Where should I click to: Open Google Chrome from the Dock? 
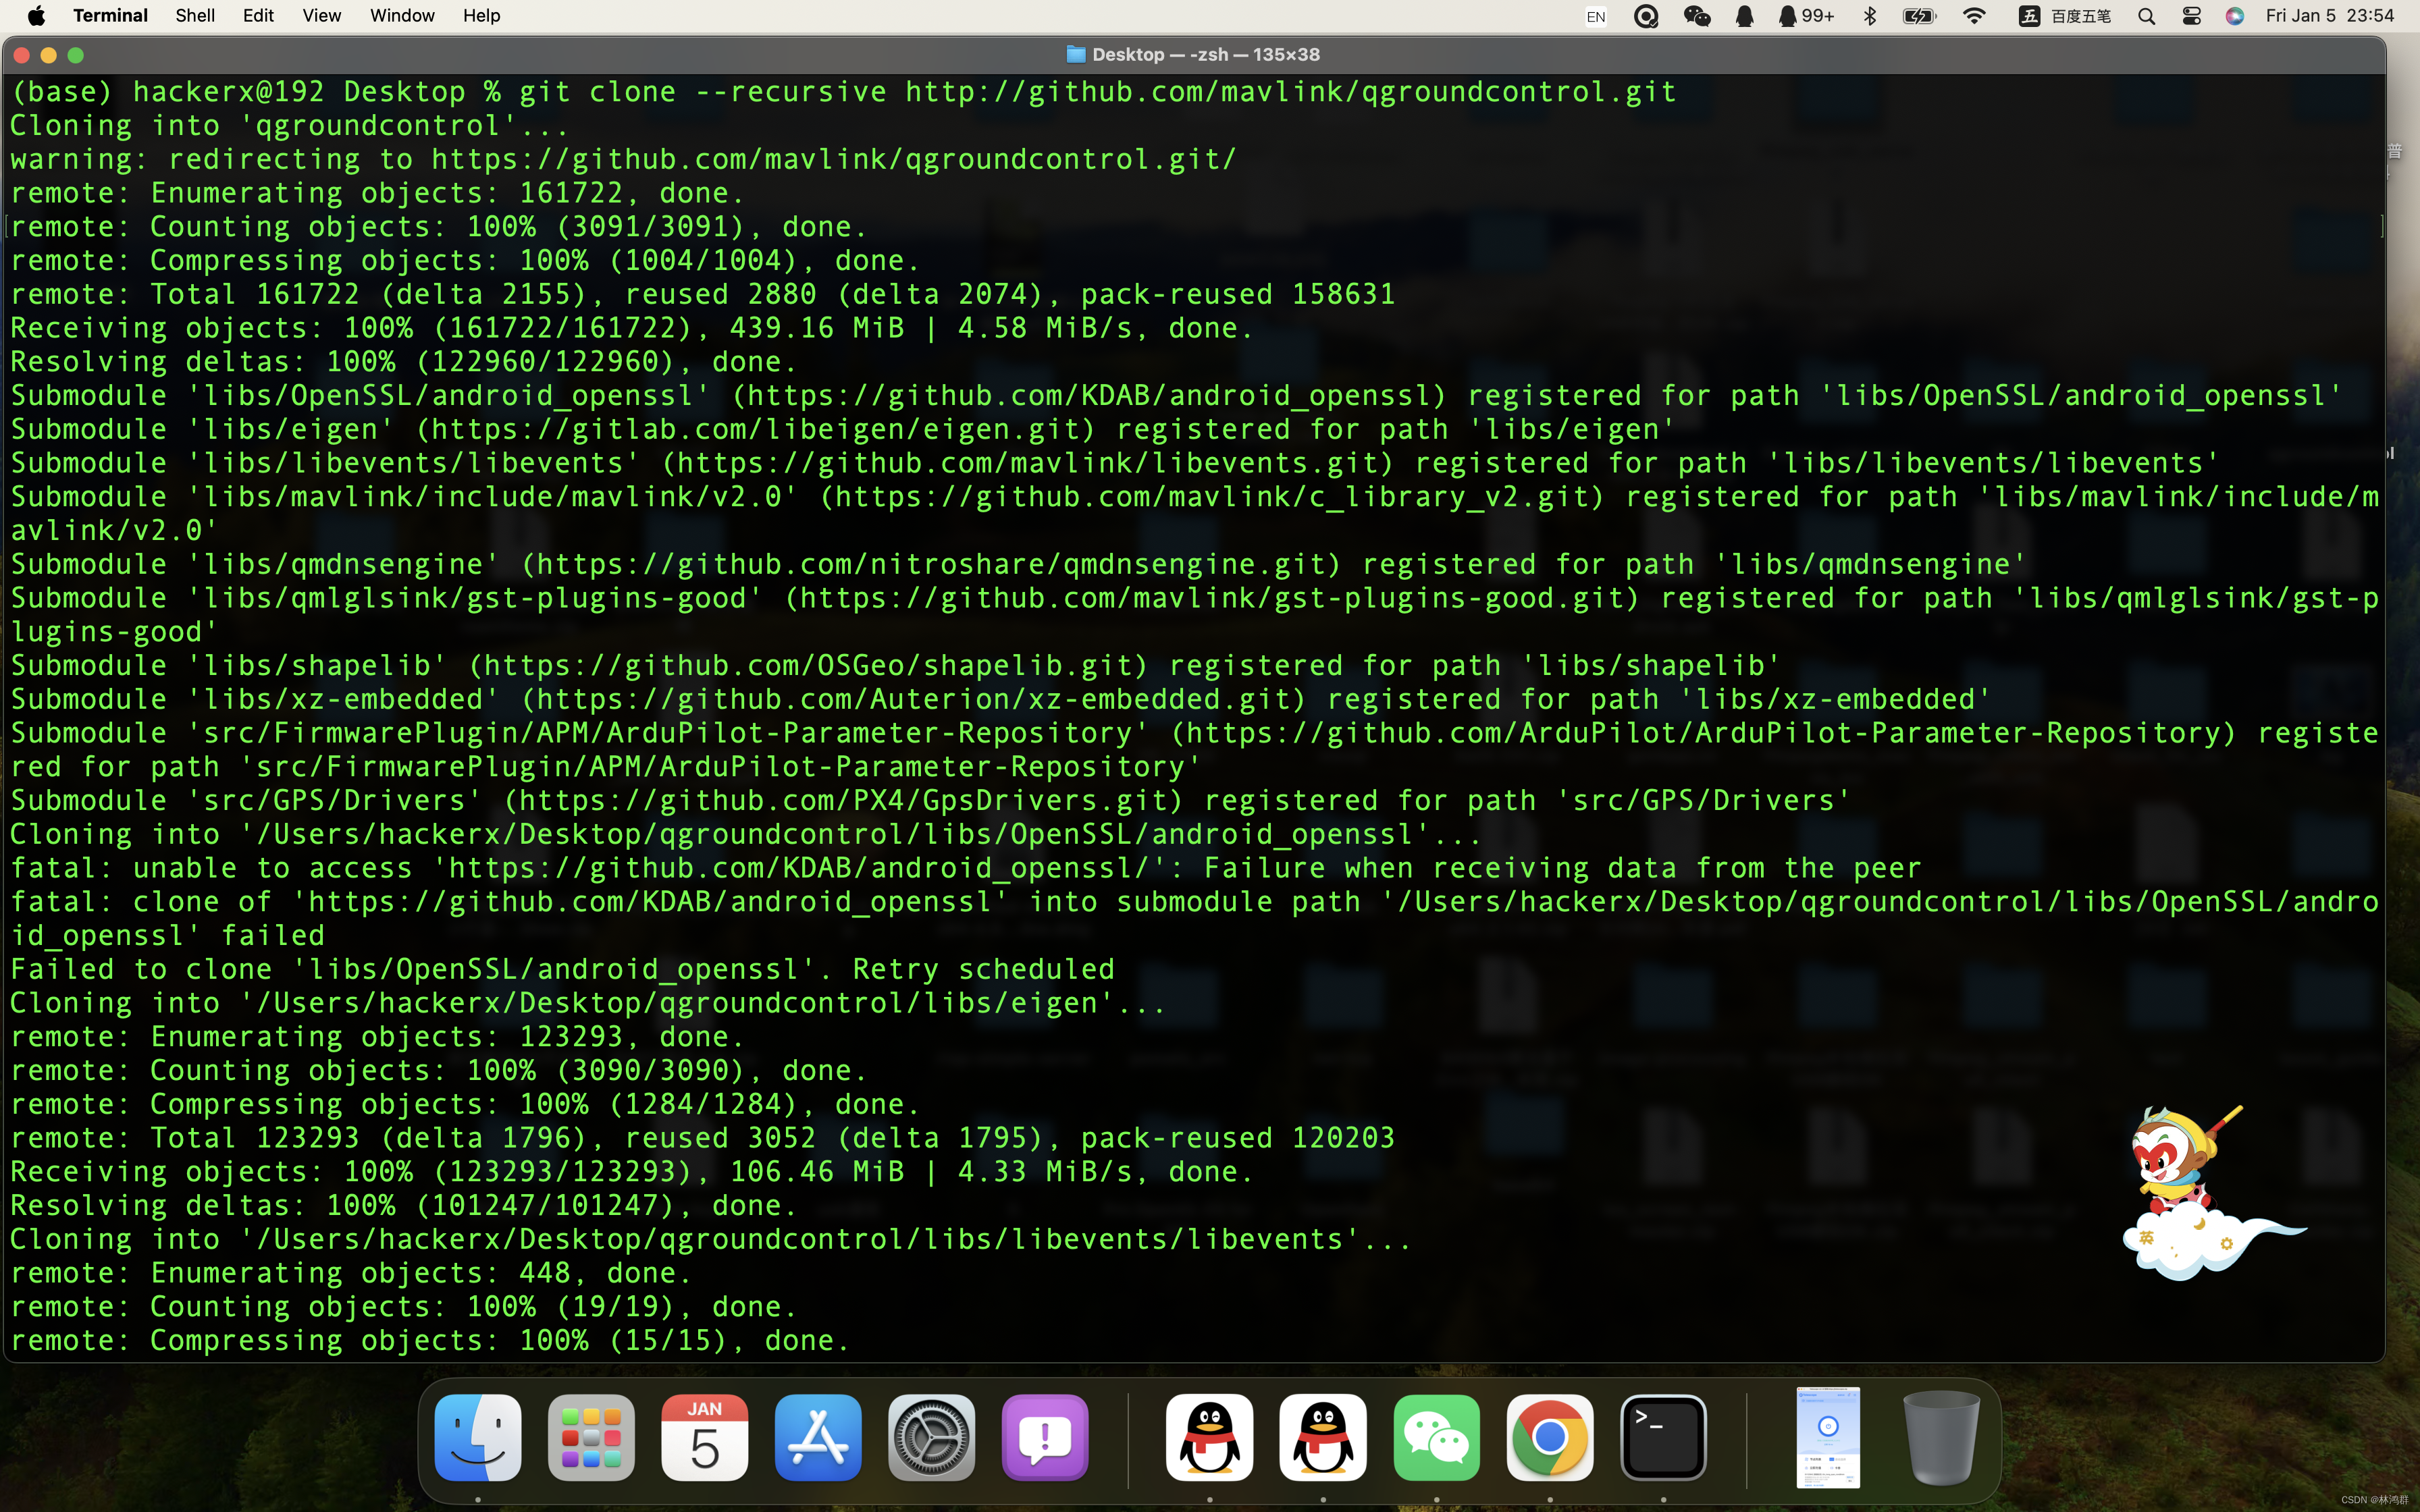point(1550,1437)
